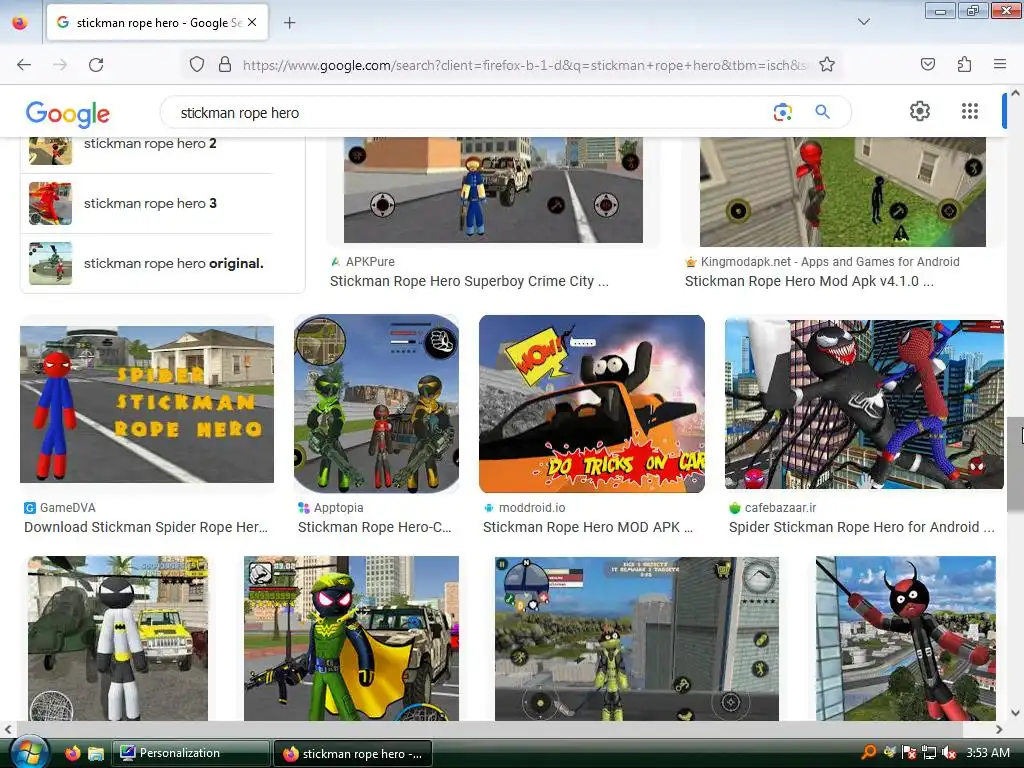Viewport: 1024px width, 768px height.
Task: Choose suggestion stickman rope hero 3
Action: click(150, 203)
